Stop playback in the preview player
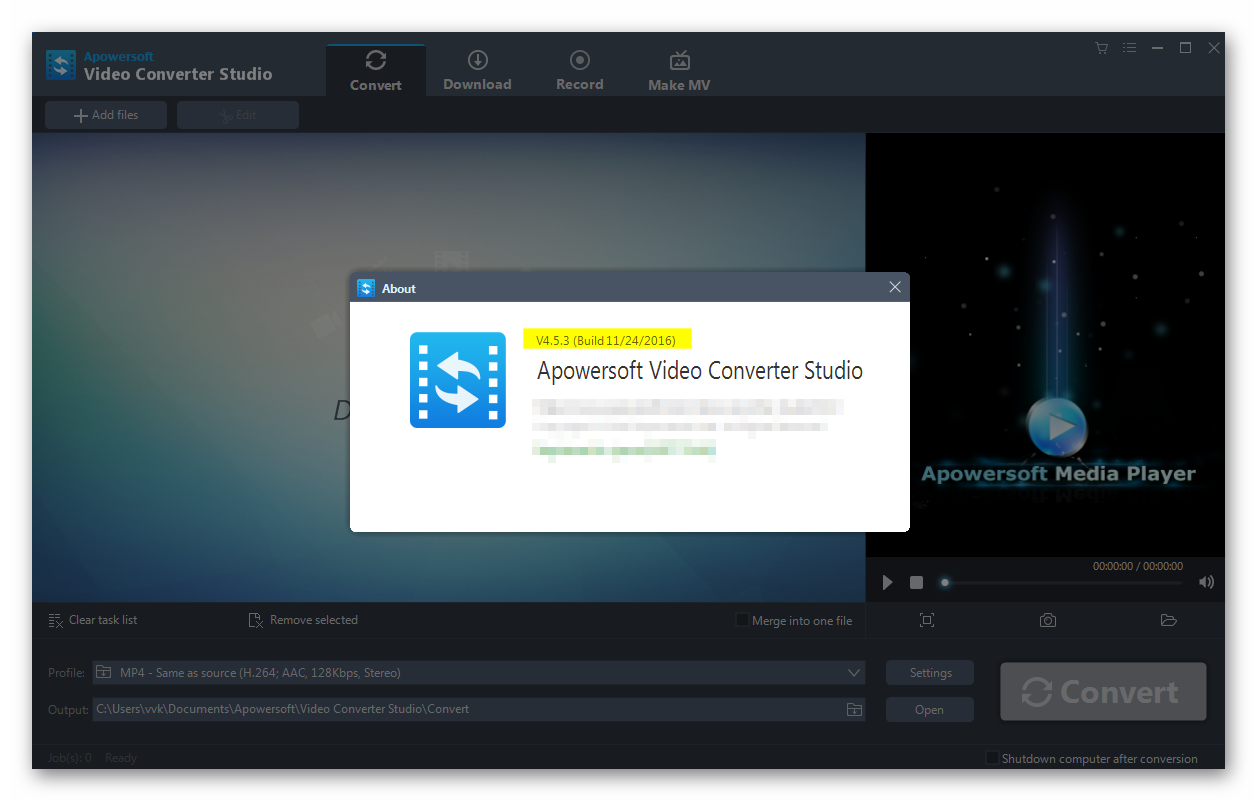This screenshot has width=1257, height=801. click(916, 582)
